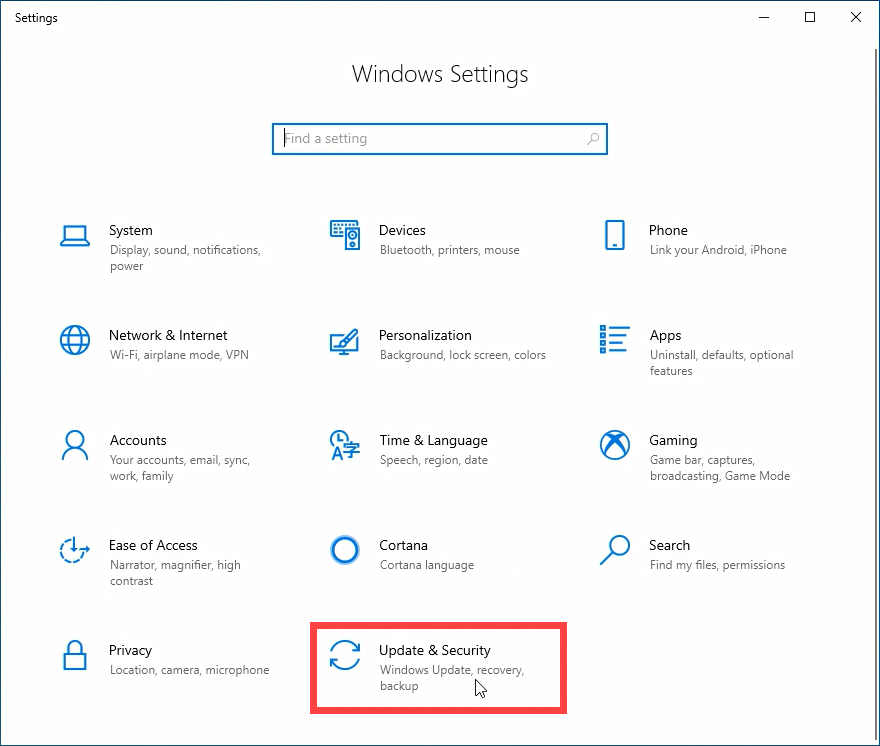Viewport: 880px width, 746px height.
Task: Open the Update & Security sync icon
Action: (345, 655)
